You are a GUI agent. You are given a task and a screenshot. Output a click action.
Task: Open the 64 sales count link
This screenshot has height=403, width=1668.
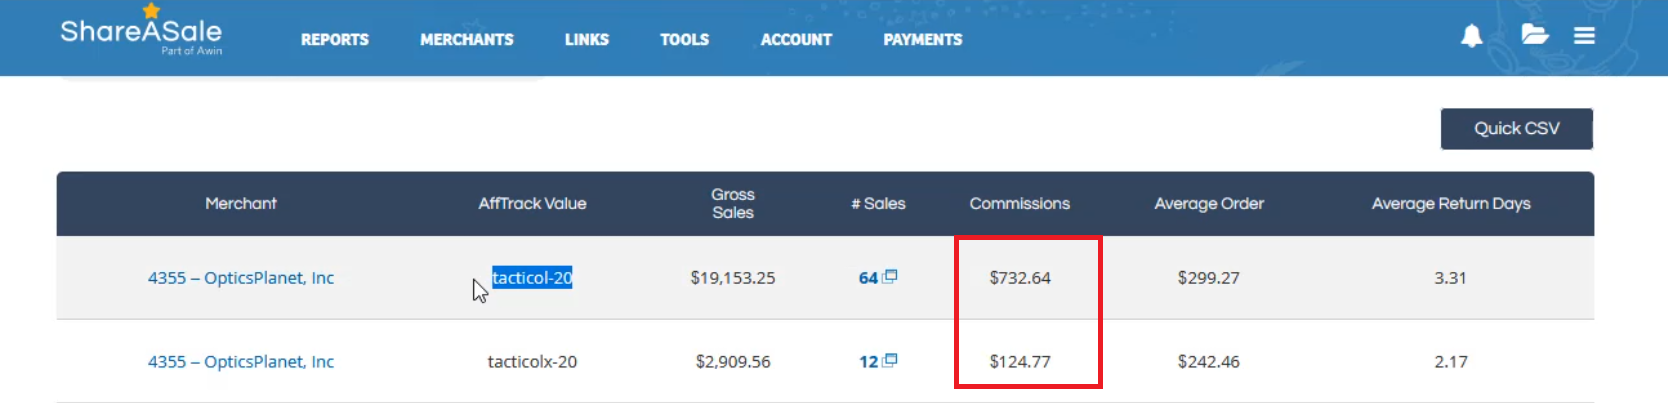pyautogui.click(x=868, y=278)
